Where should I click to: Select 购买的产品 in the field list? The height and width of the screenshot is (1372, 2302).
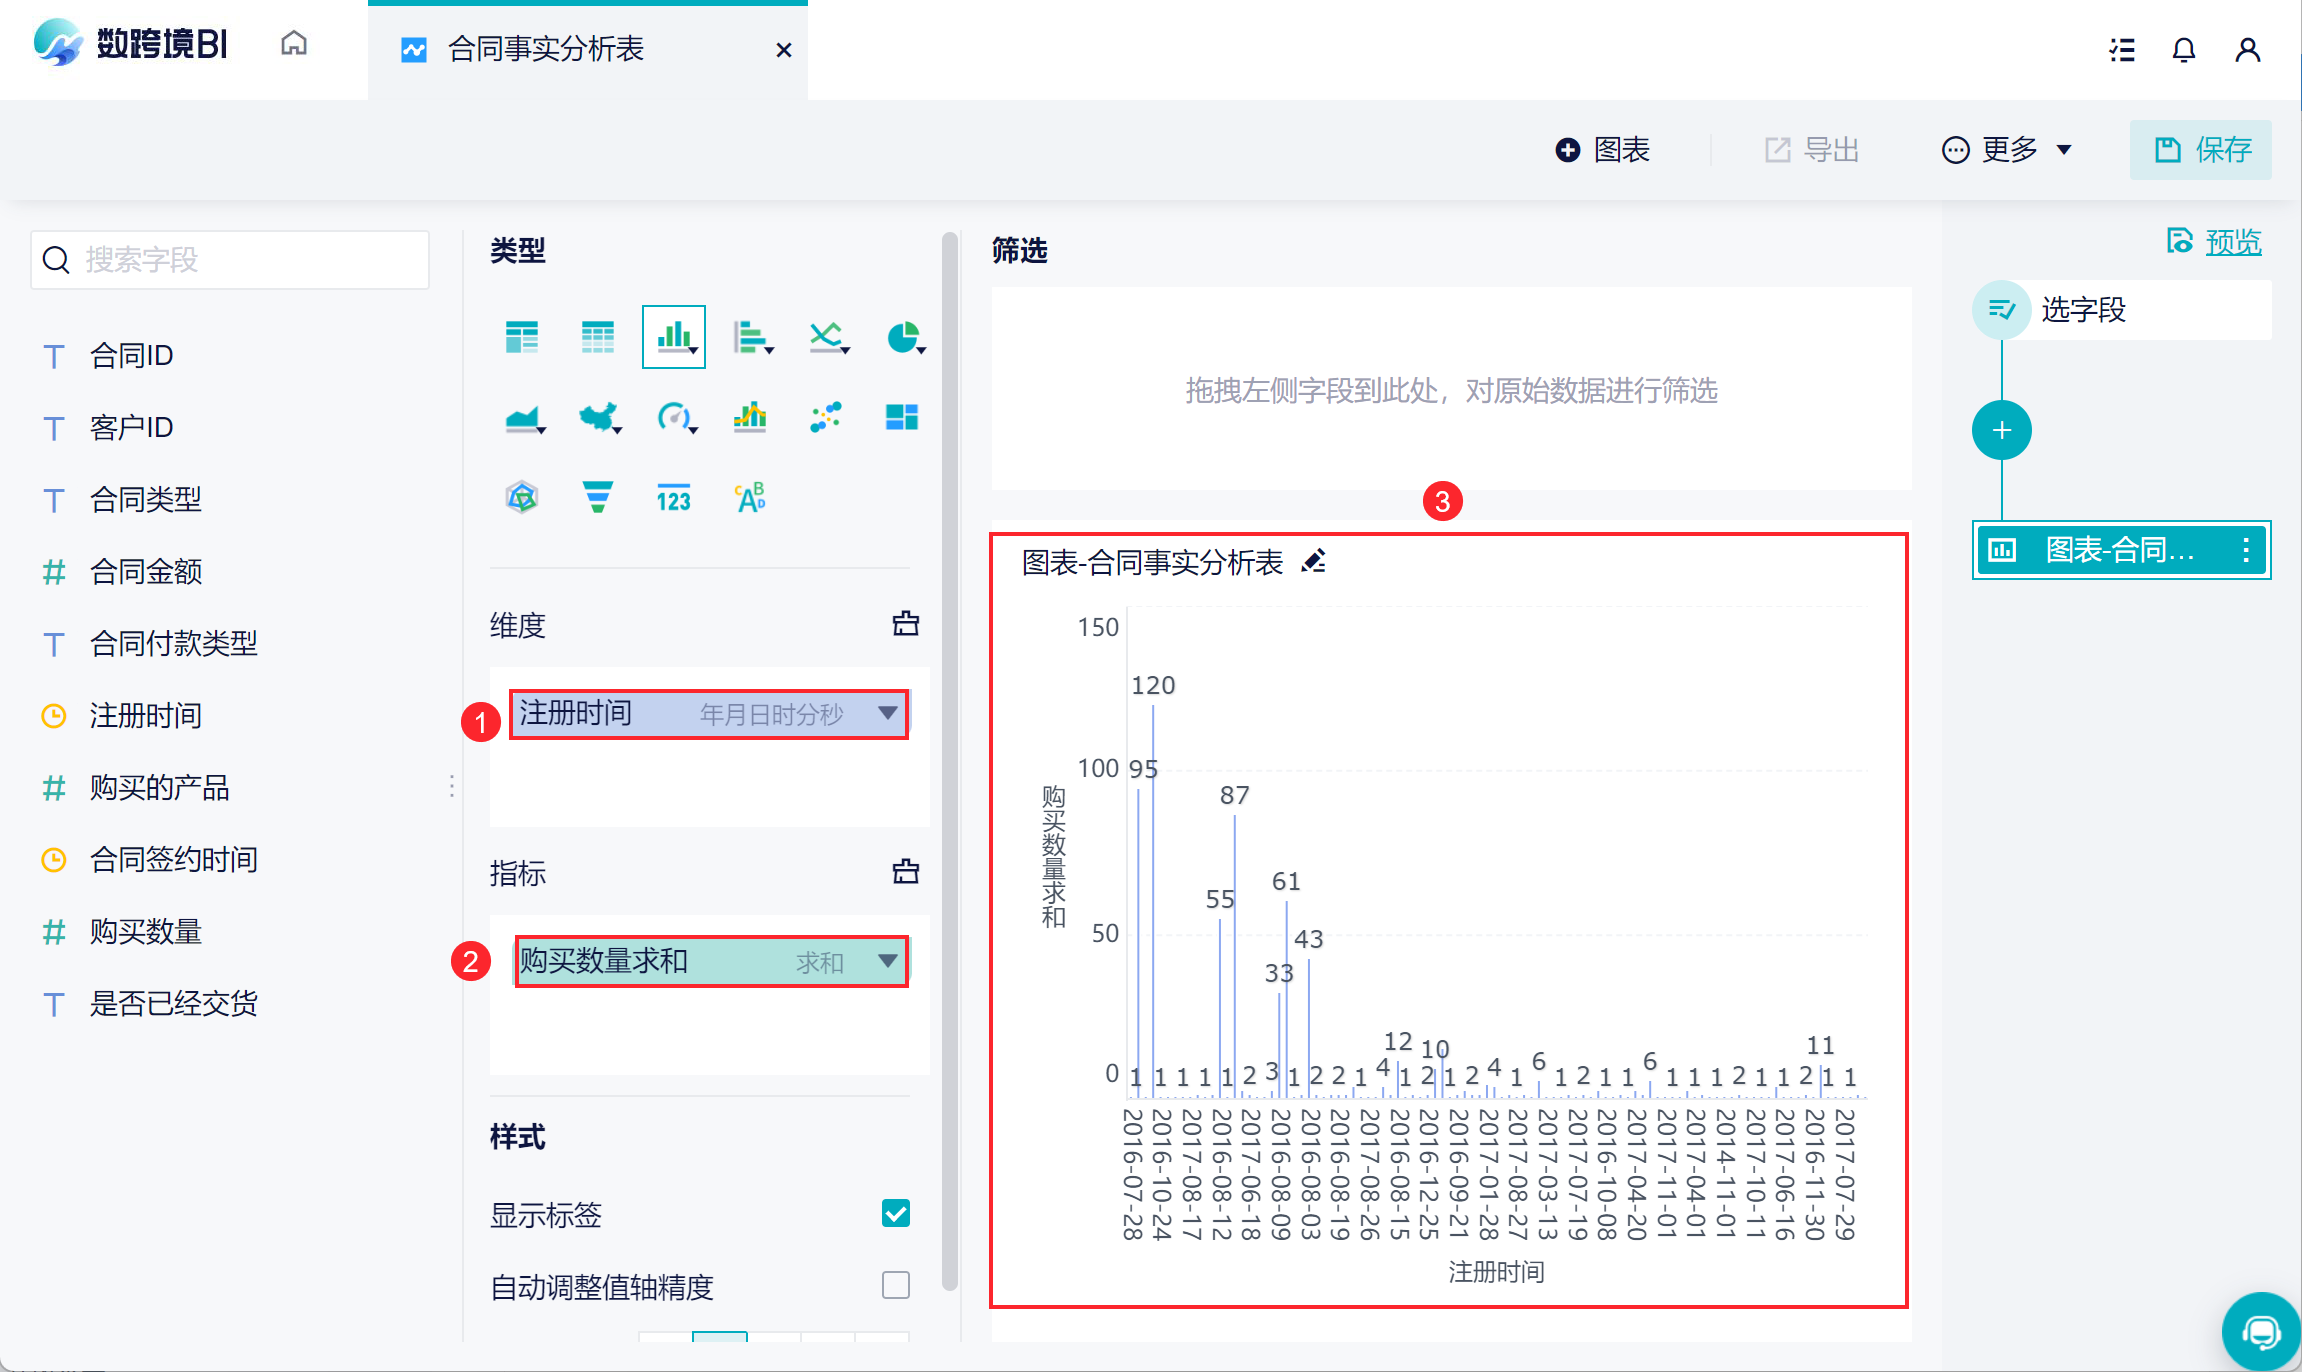(160, 788)
